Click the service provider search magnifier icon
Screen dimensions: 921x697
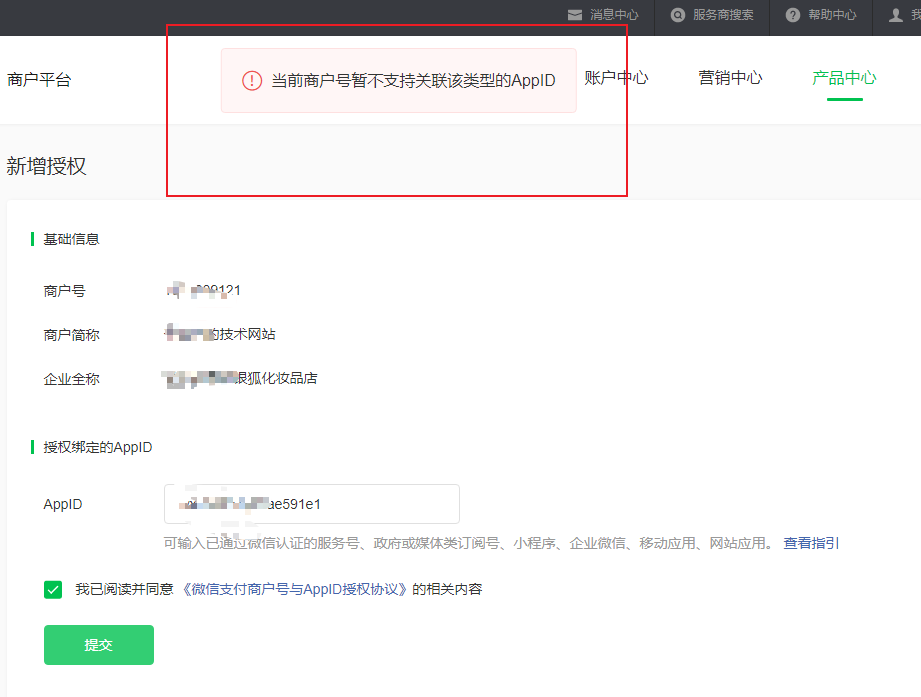point(678,15)
